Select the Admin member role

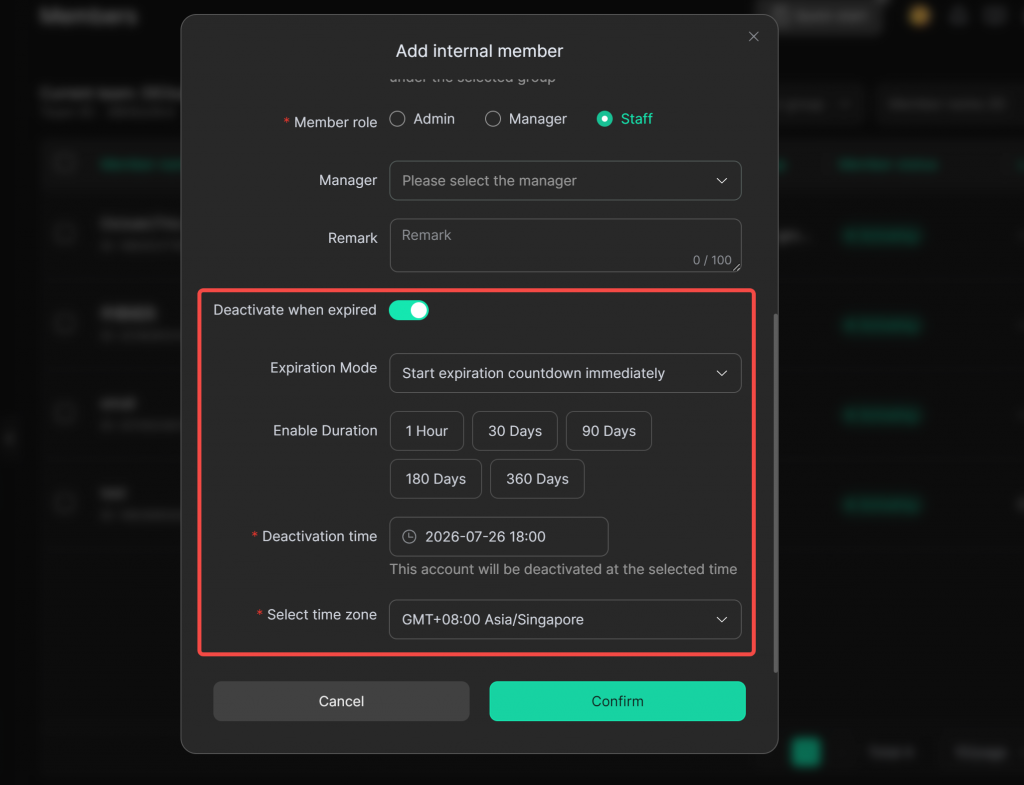click(397, 119)
